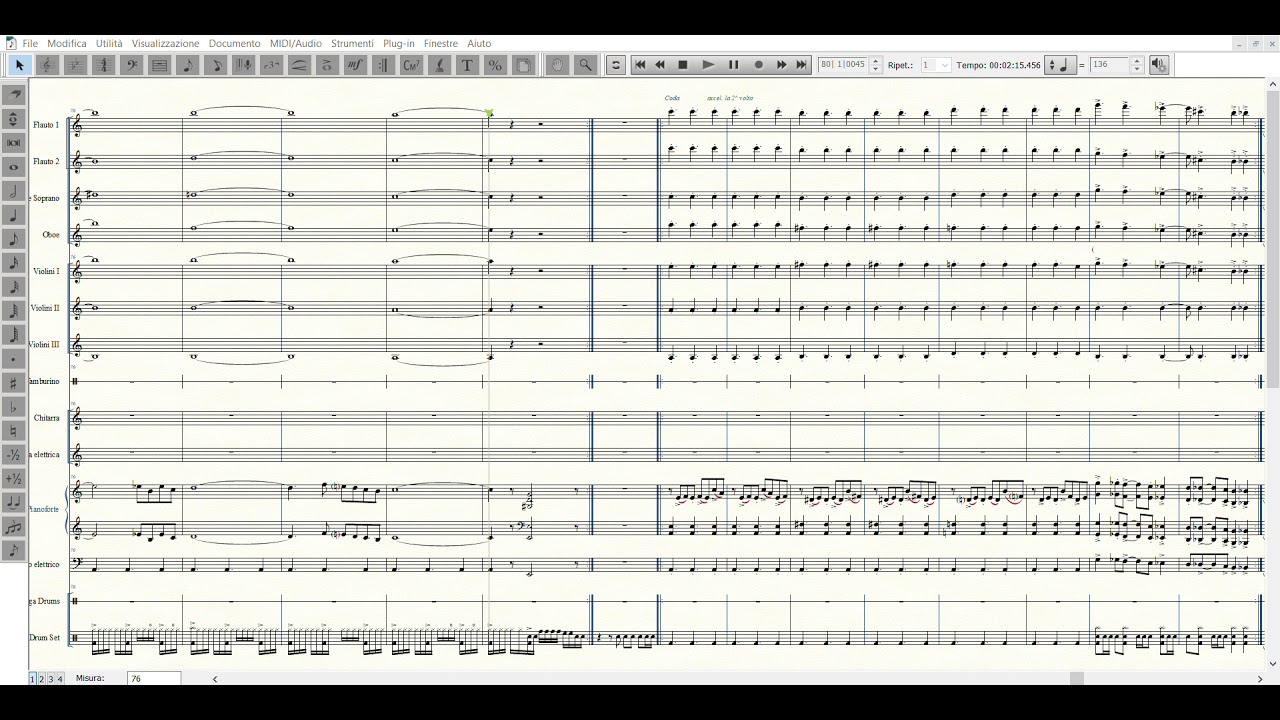Step the measure counter spinner

[876, 65]
